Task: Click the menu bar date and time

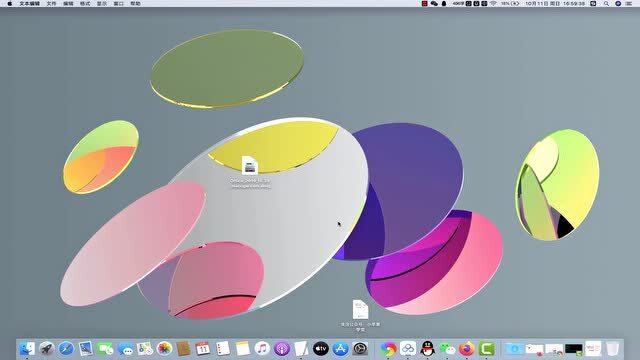Action: coord(555,3)
